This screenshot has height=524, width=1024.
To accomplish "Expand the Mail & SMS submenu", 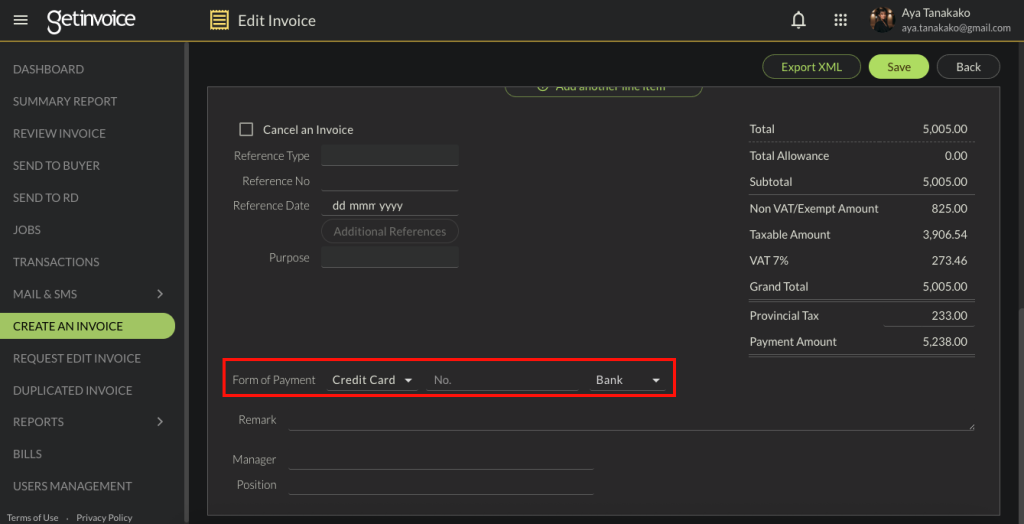I will tap(160, 294).
